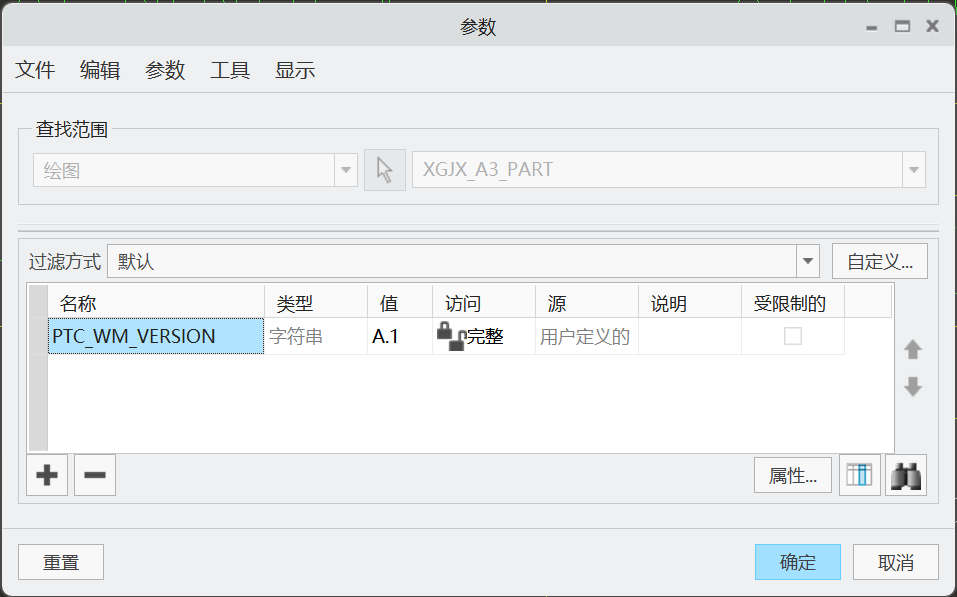This screenshot has width=957, height=597.
Task: Open the 过滤方式 filter dropdown showing 默认
Action: coord(806,260)
